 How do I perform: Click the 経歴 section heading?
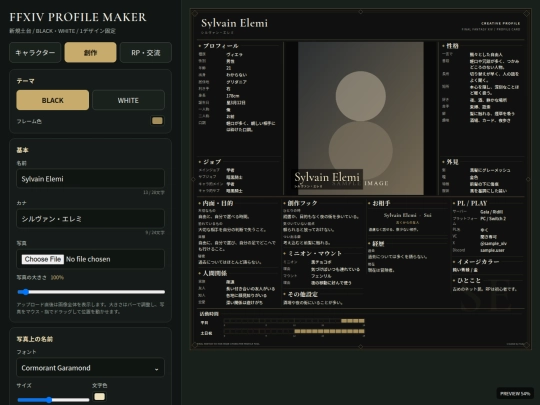coord(378,244)
